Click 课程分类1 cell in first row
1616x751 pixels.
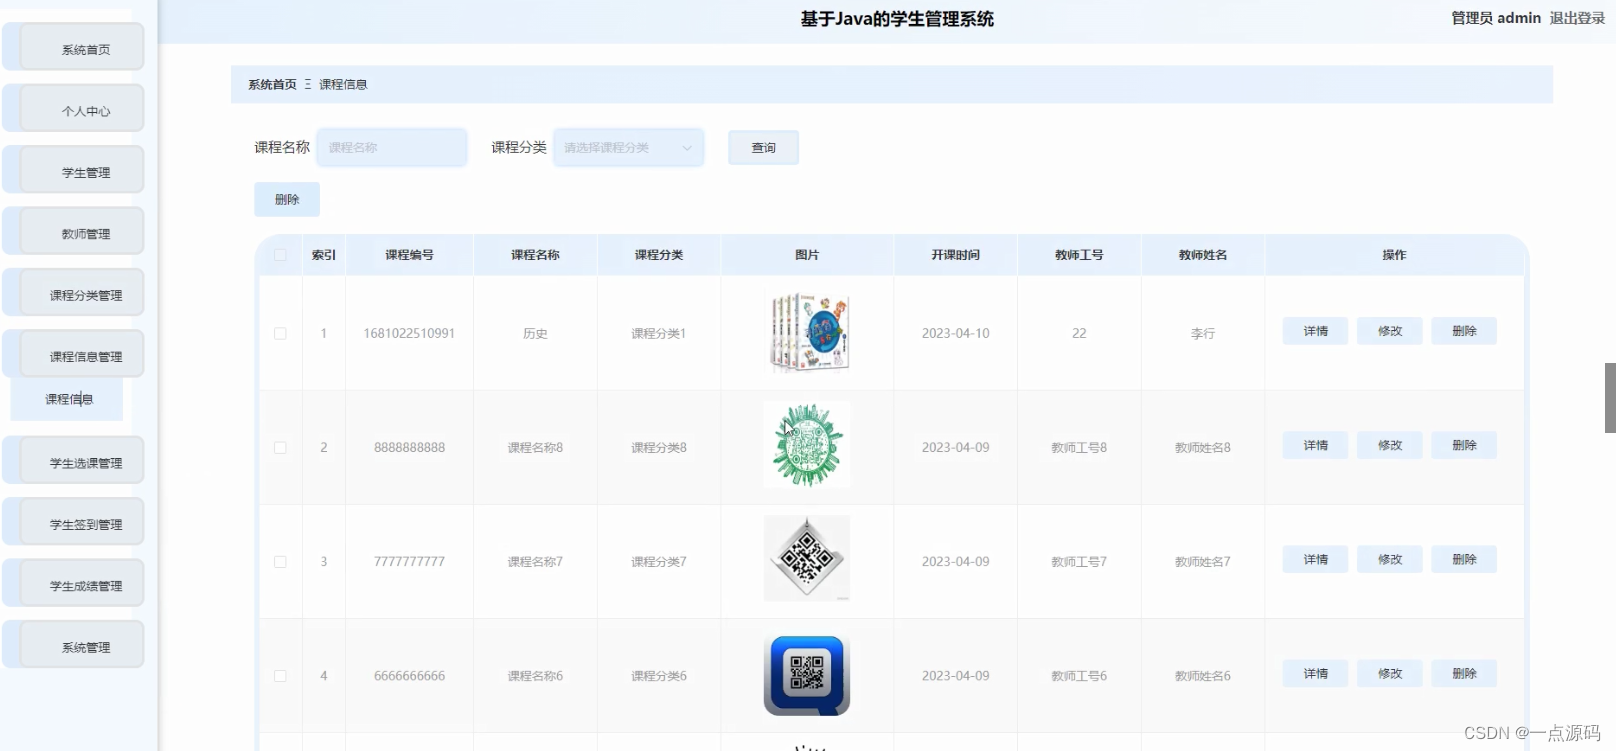tap(659, 333)
